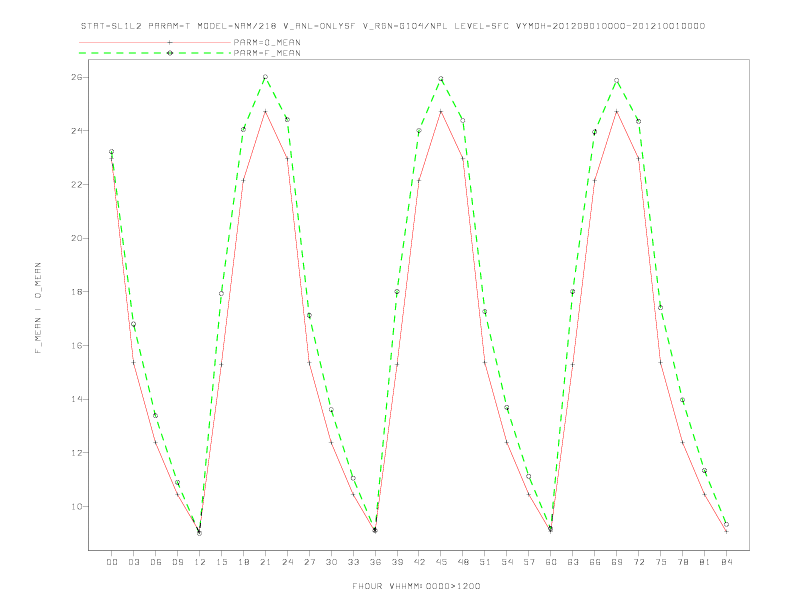
Task: Click y-axis tick label 12
Action: coord(77,452)
